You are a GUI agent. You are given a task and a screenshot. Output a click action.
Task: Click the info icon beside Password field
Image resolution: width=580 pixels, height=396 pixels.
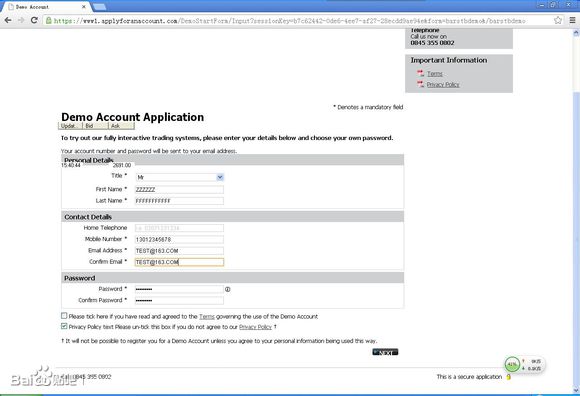(x=227, y=289)
